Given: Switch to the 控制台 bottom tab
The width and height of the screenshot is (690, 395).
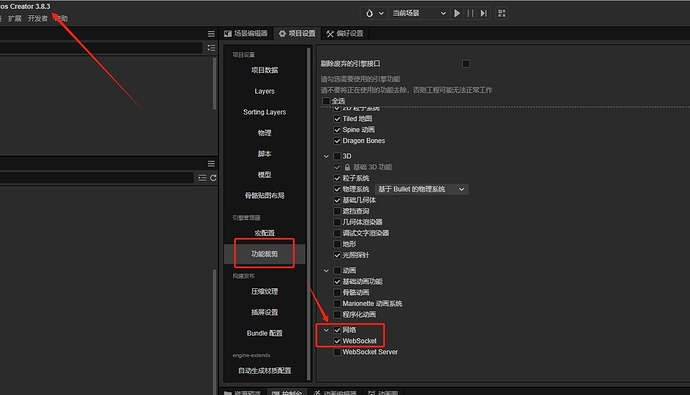Looking at the screenshot, I should point(287,392).
